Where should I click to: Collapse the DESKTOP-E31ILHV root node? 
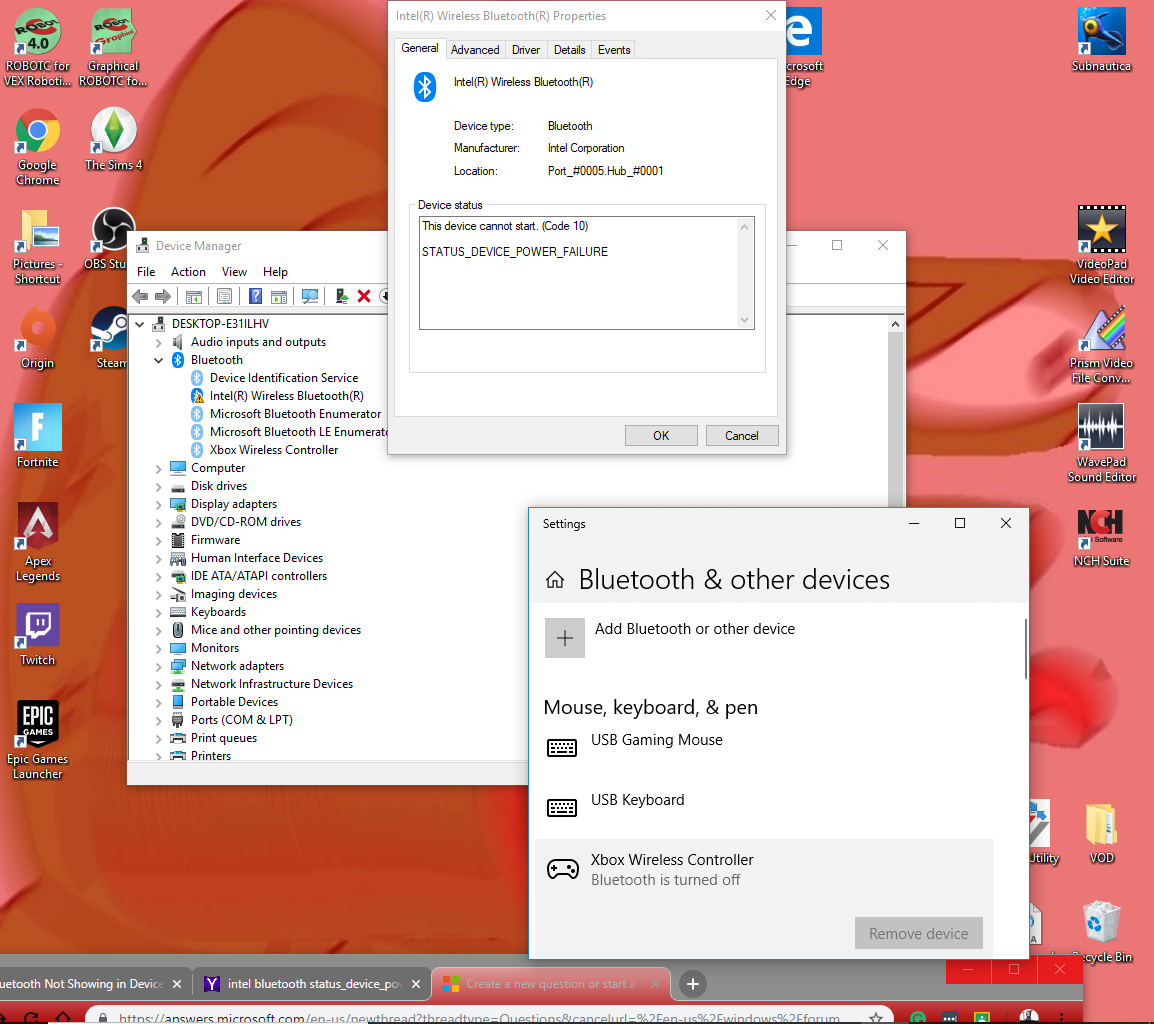click(x=140, y=324)
